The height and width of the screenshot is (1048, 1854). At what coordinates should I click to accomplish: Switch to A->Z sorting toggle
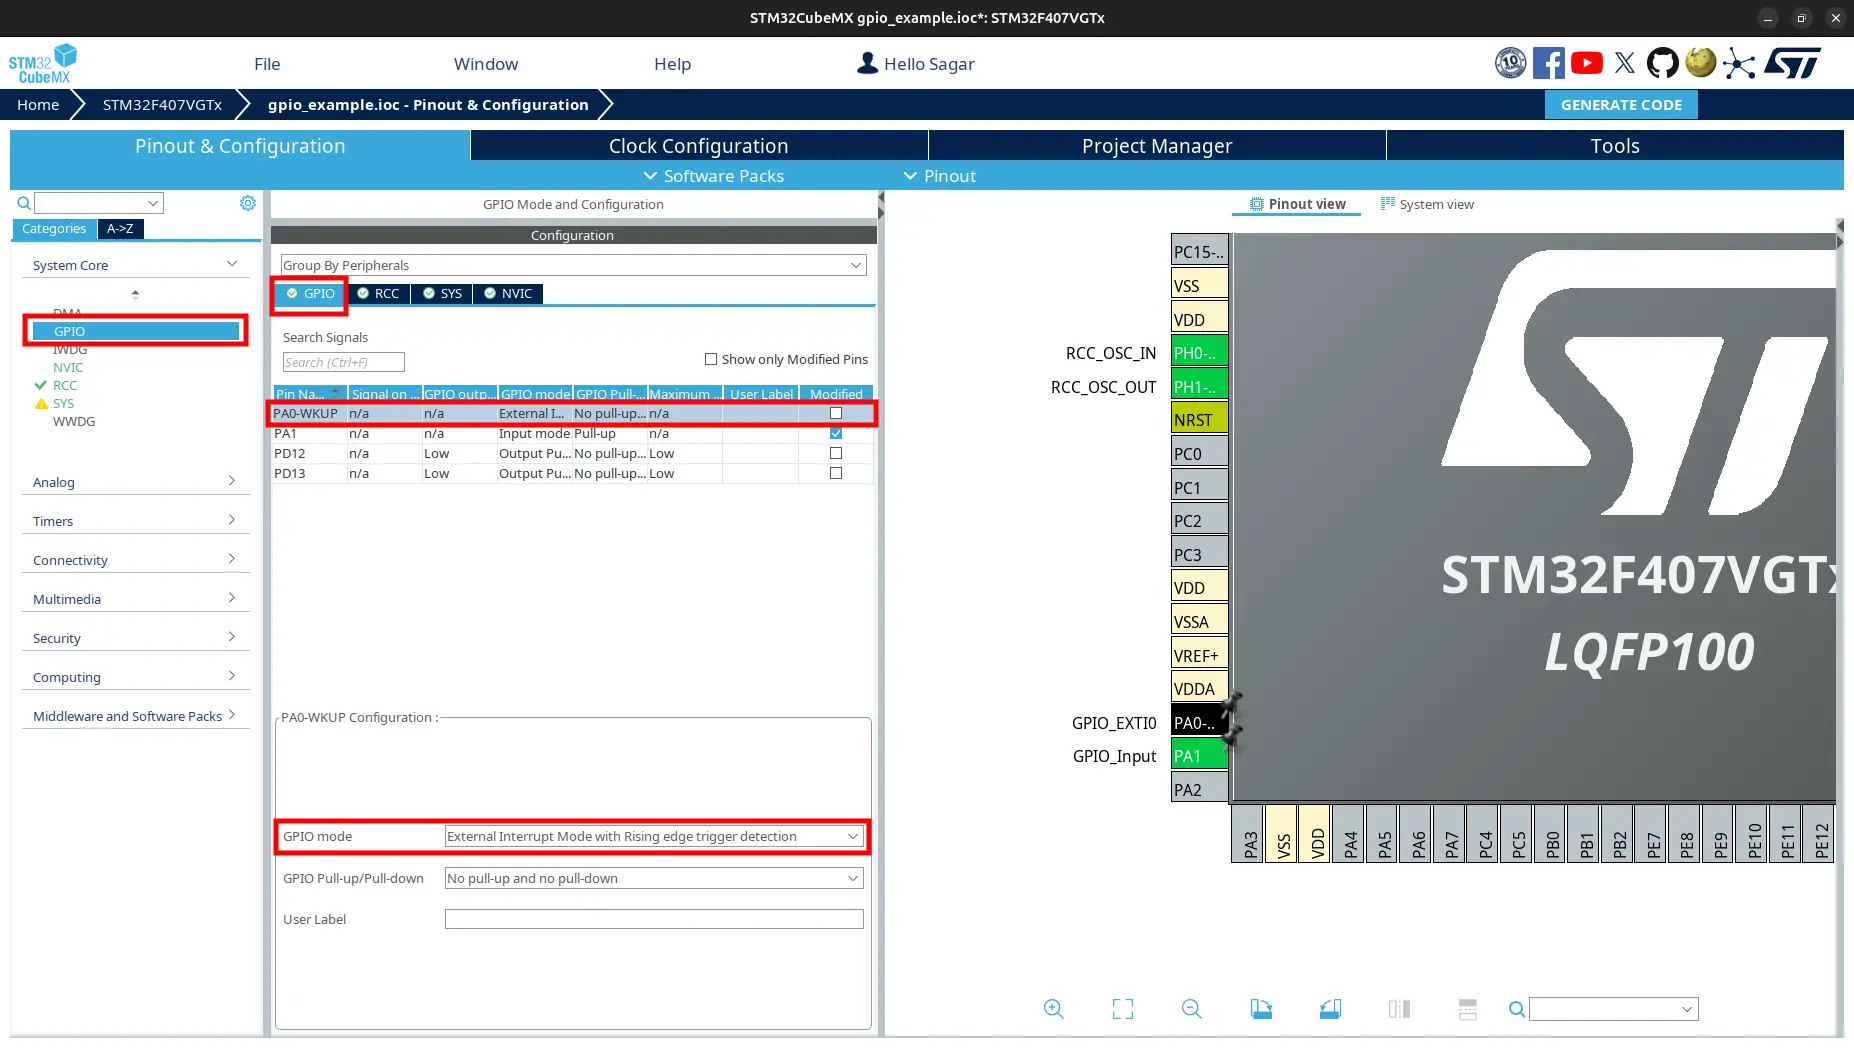[120, 229]
